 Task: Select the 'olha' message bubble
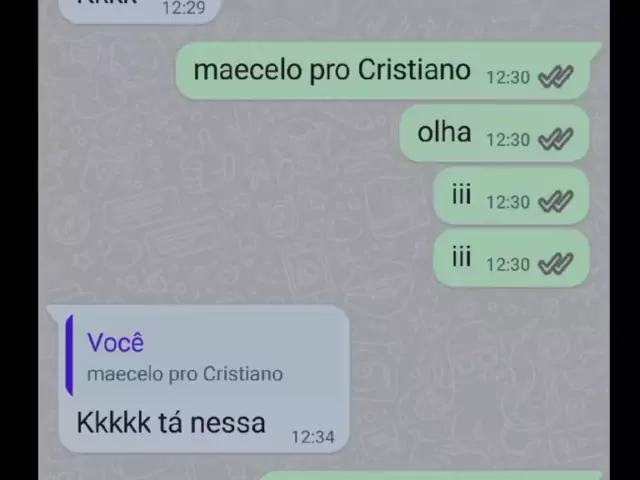point(494,133)
